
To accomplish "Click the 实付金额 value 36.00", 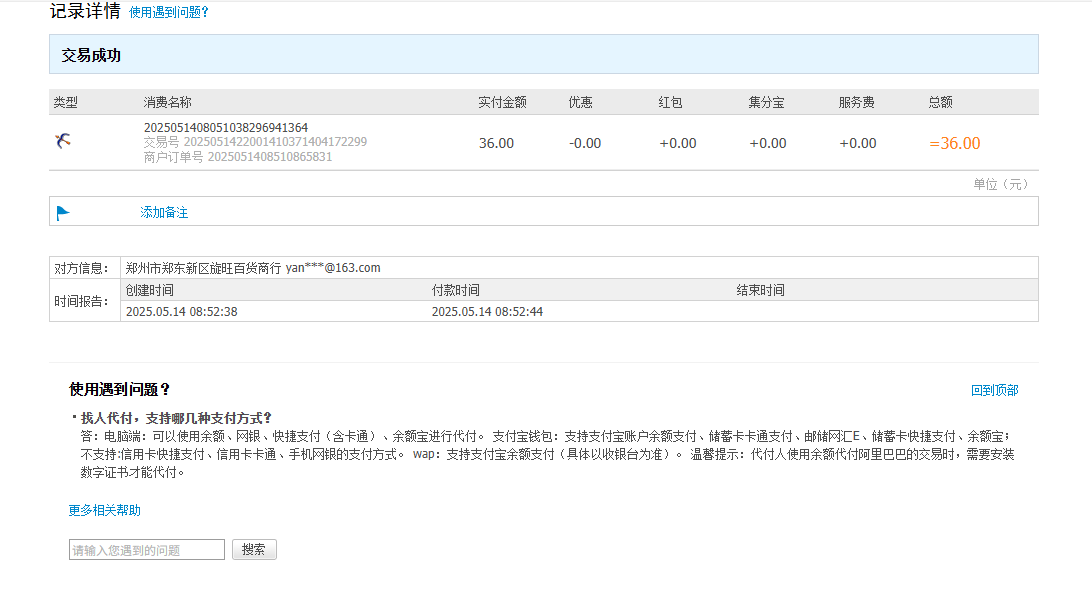I will (497, 143).
